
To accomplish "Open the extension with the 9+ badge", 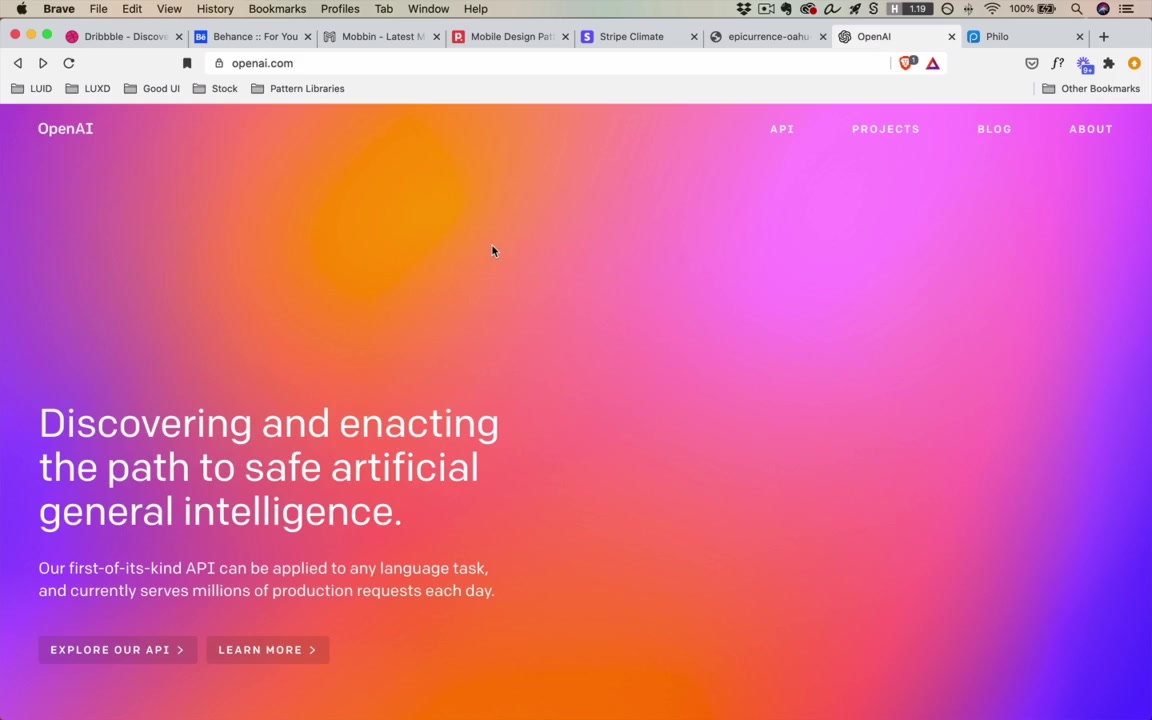I will (1084, 65).
